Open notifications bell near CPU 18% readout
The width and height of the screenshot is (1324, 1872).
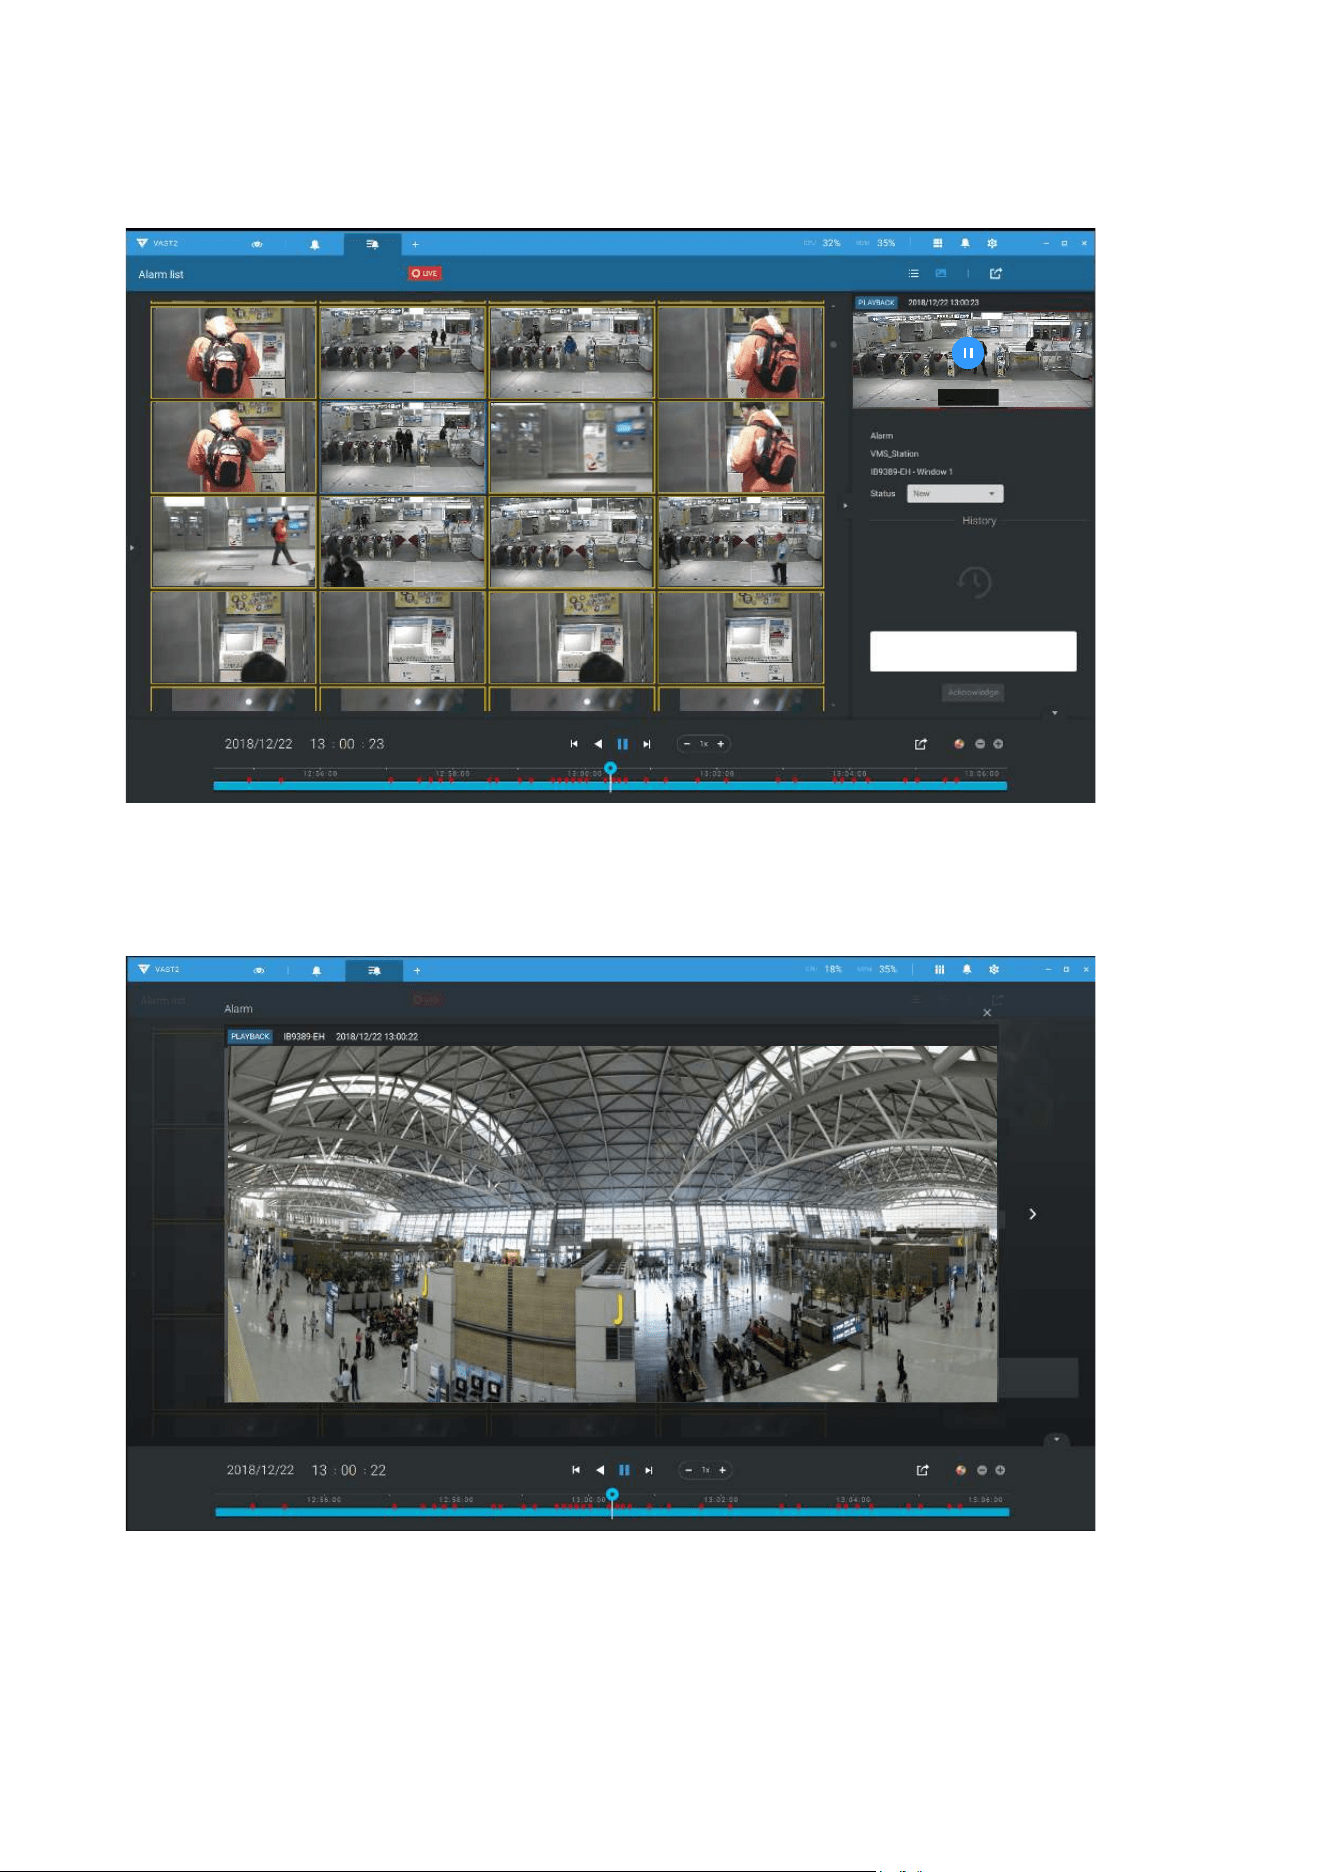click(x=967, y=969)
